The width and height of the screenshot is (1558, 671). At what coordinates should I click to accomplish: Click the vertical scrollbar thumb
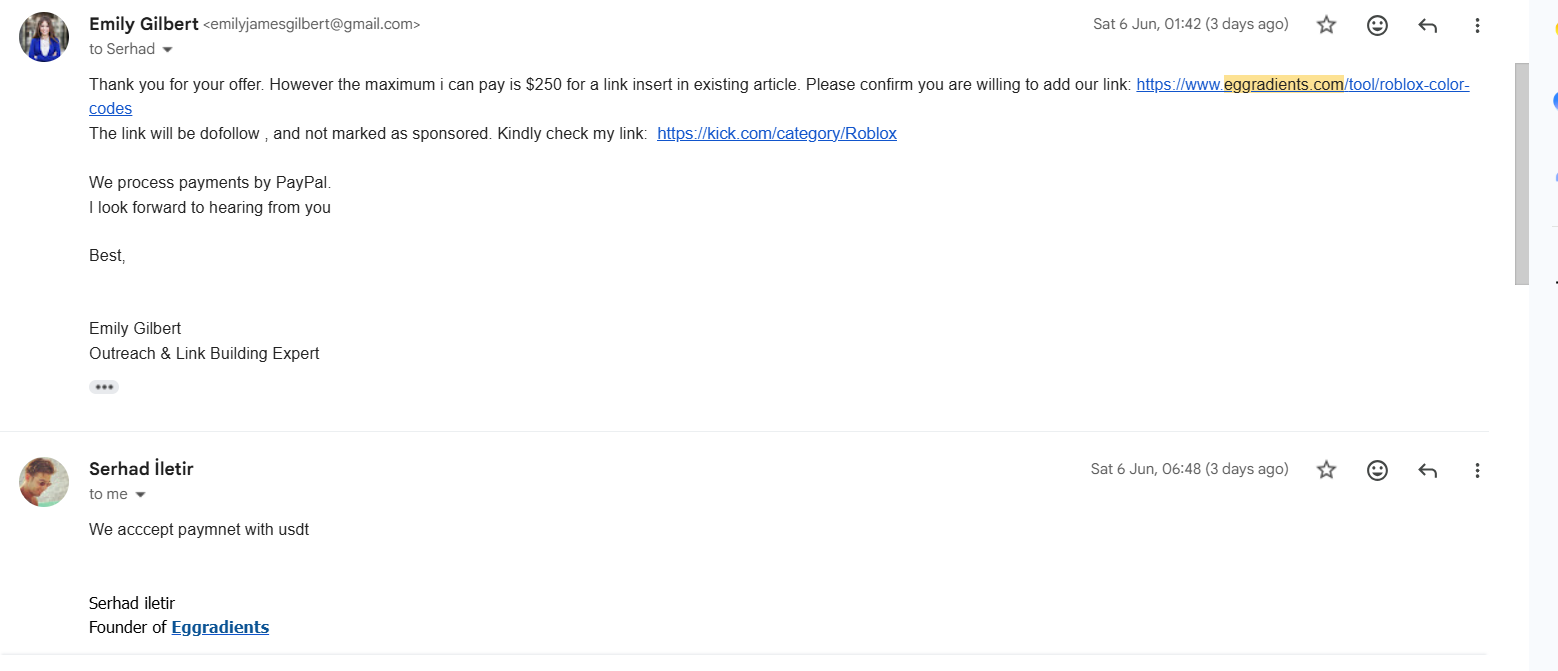pyautogui.click(x=1522, y=174)
